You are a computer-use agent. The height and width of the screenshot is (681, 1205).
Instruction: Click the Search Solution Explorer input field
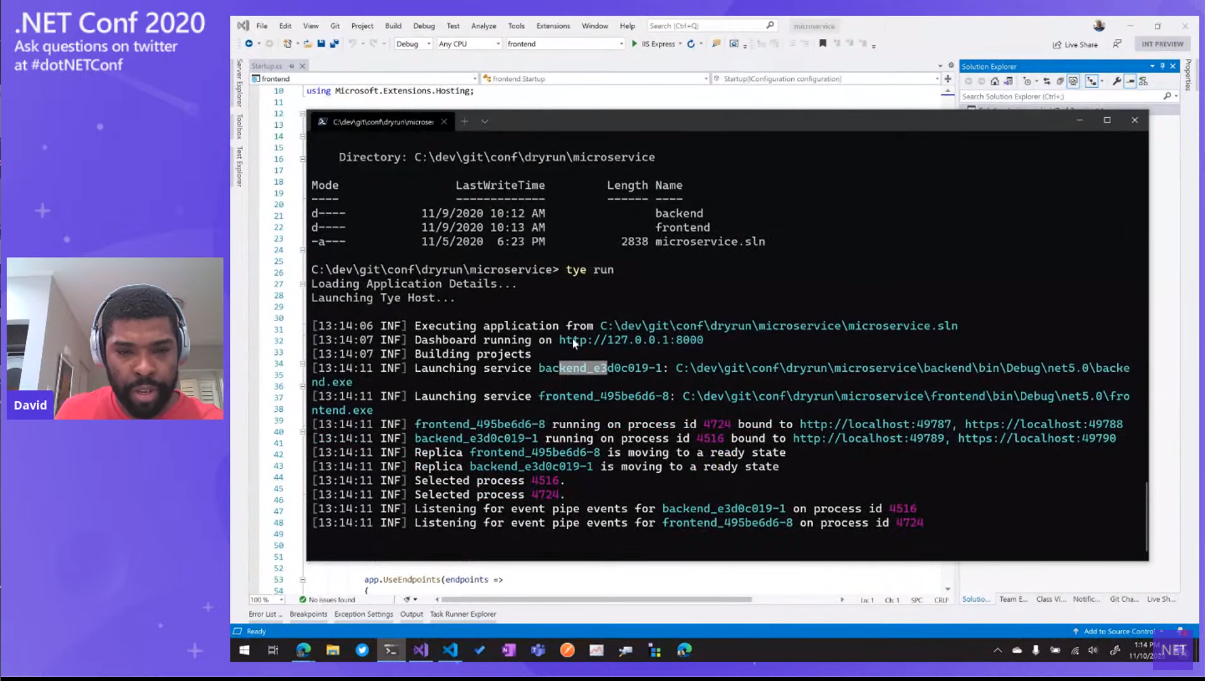click(x=1060, y=96)
